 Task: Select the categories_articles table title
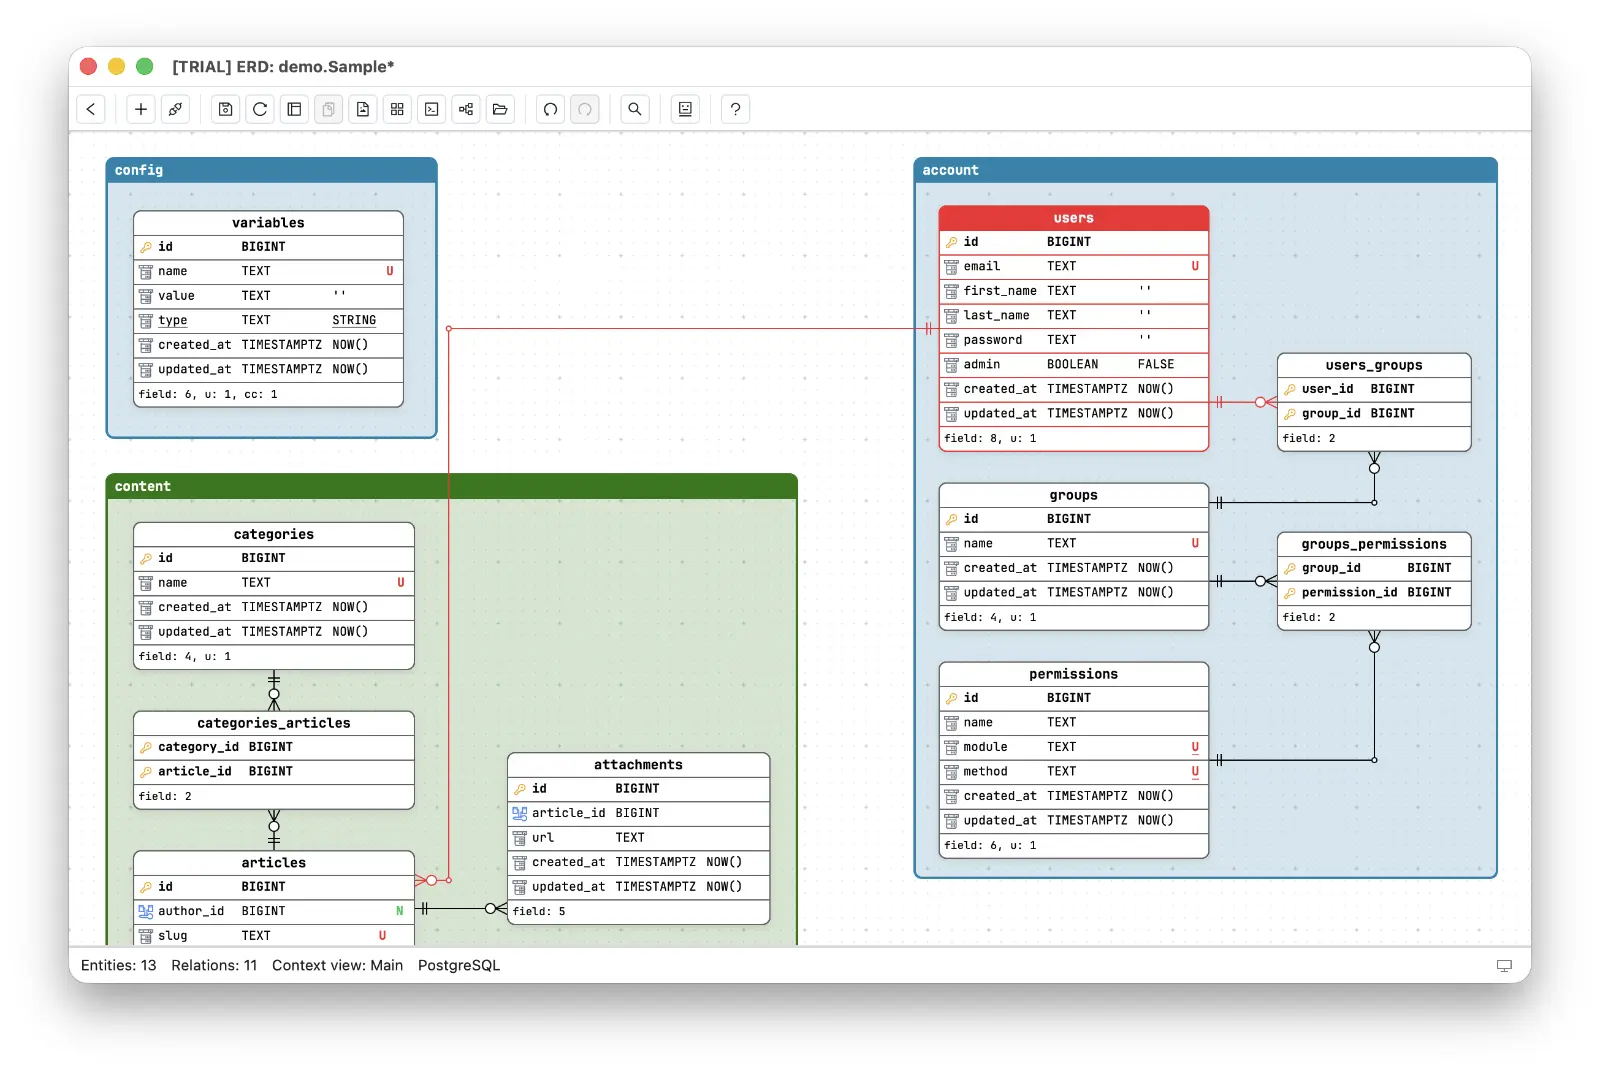pyautogui.click(x=274, y=723)
